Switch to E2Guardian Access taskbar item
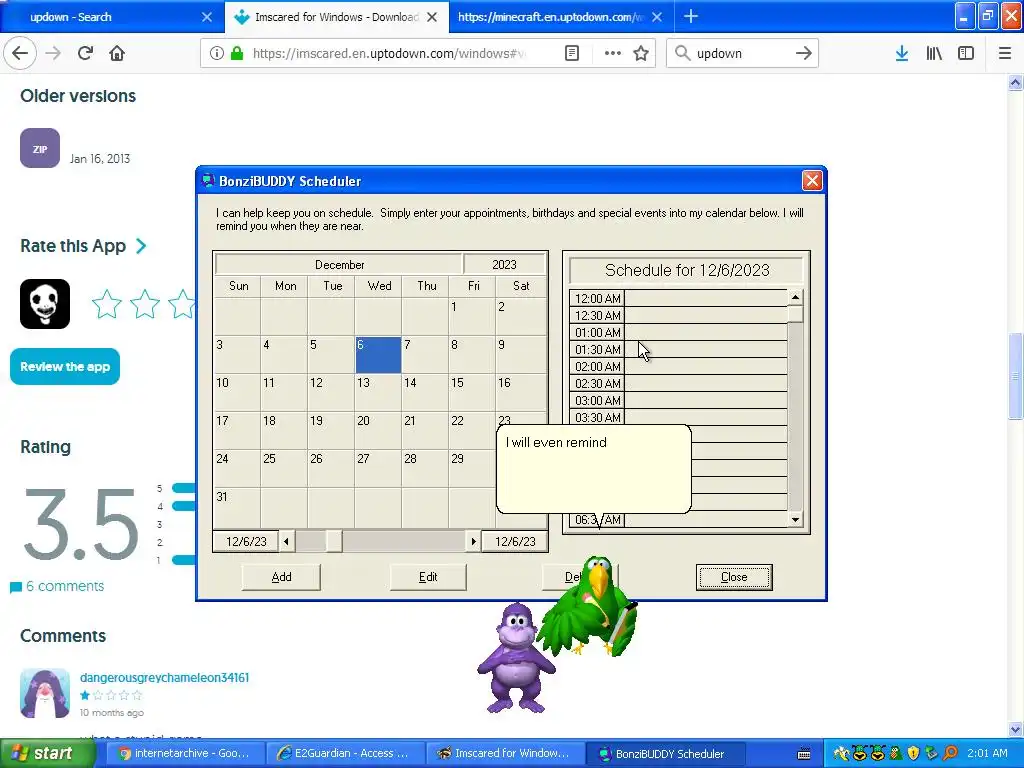 345,753
